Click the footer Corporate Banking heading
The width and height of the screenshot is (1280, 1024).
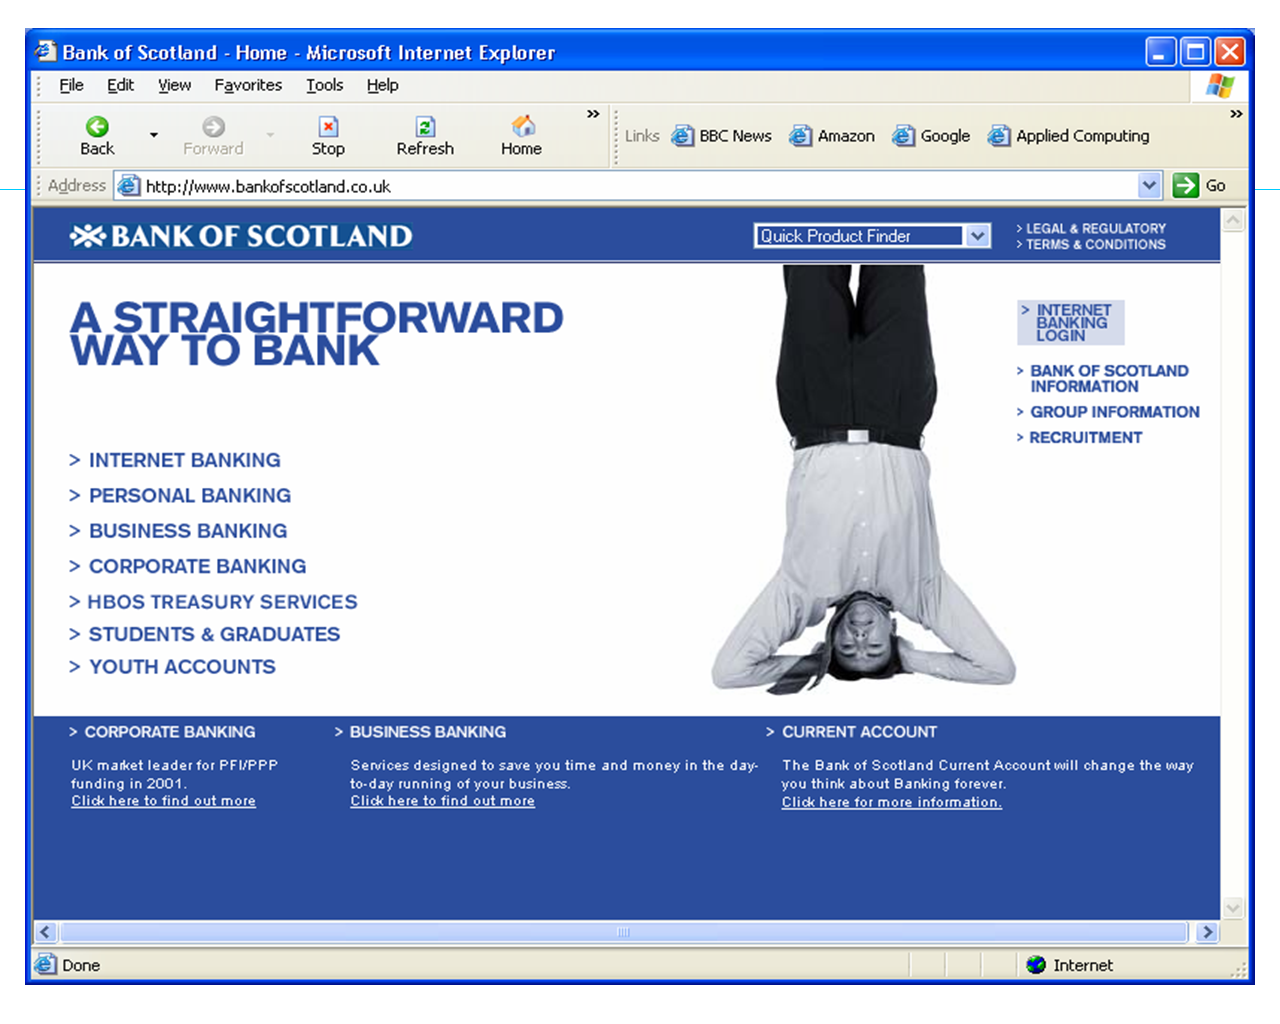(162, 732)
